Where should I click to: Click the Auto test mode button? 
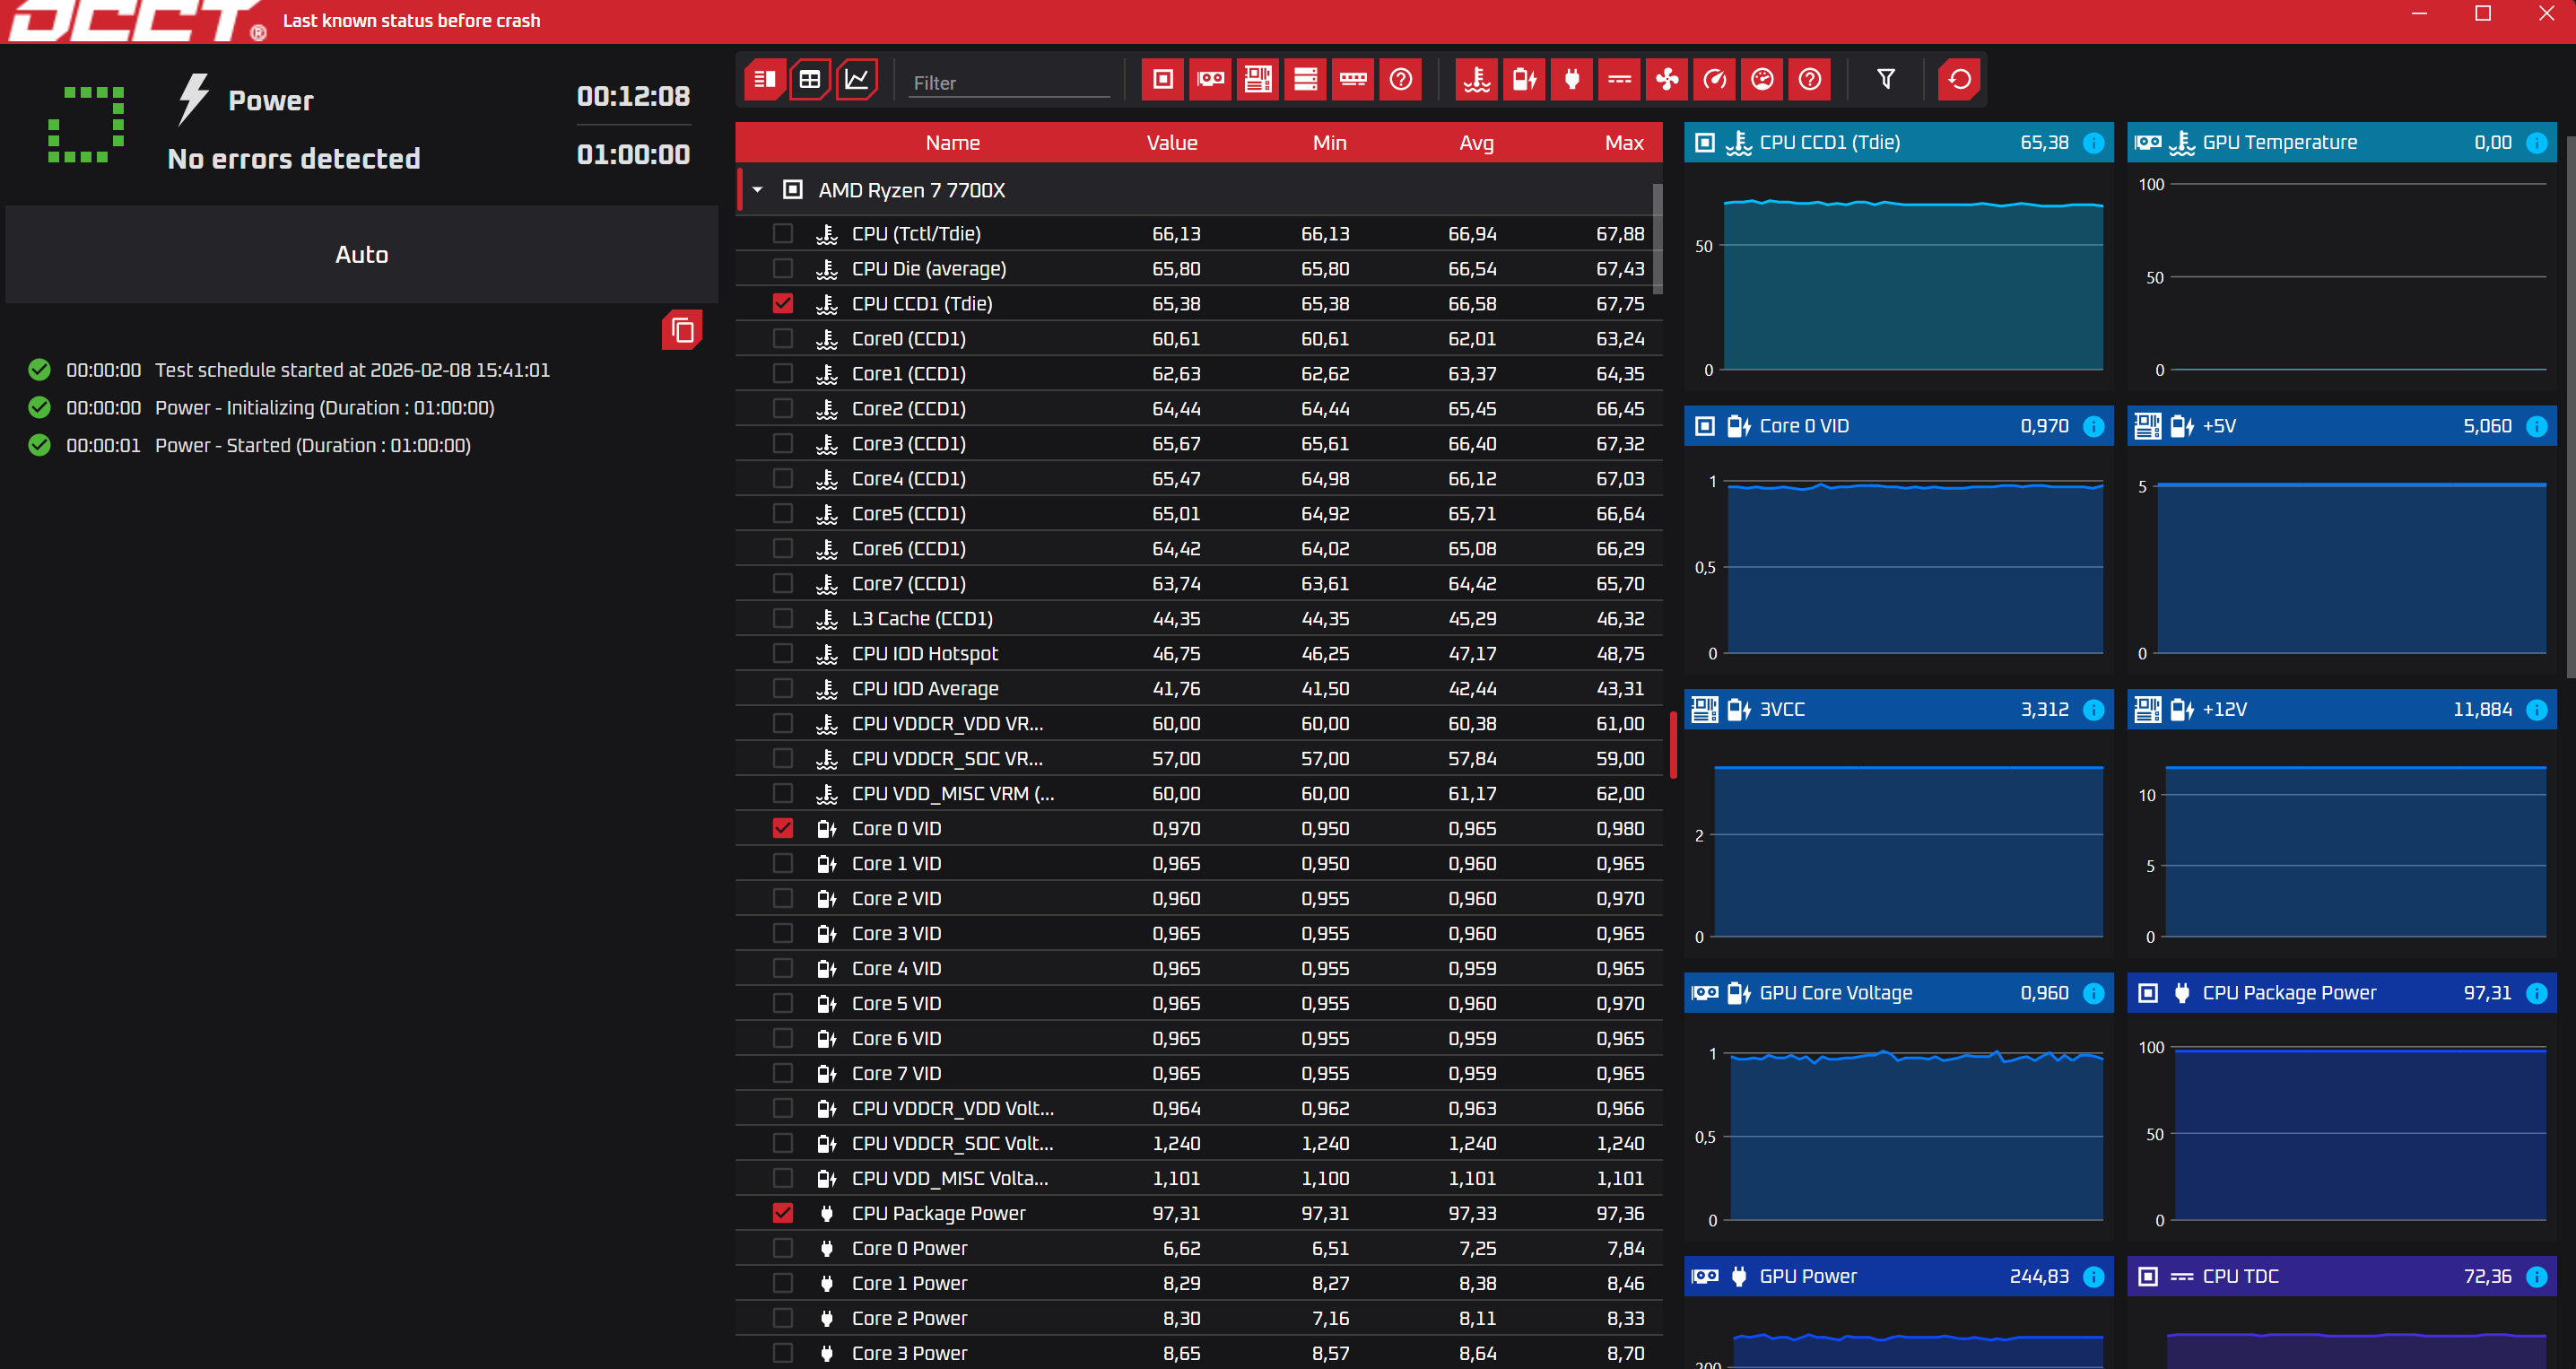pos(362,255)
